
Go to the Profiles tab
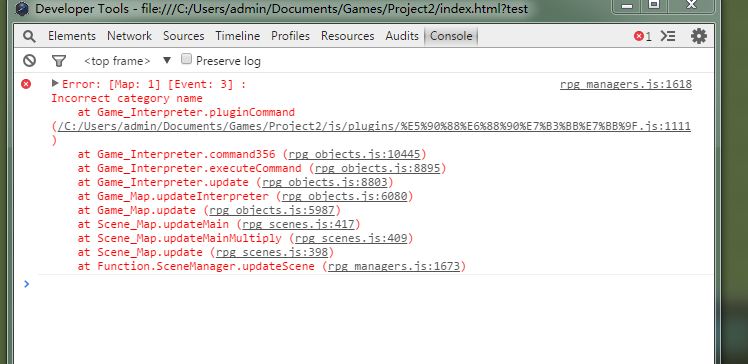[291, 36]
